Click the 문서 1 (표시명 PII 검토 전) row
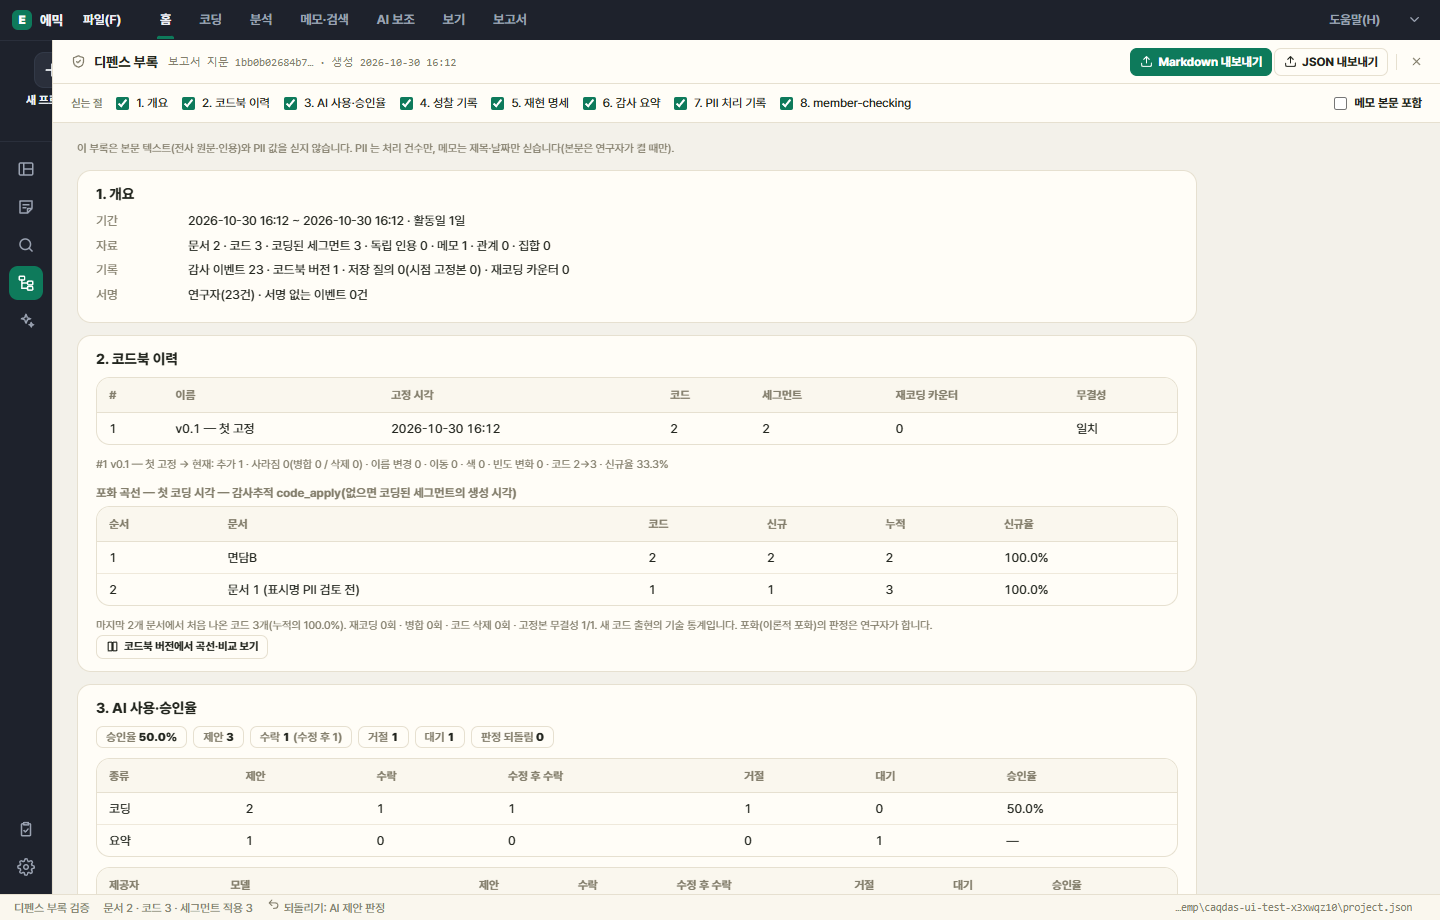Image resolution: width=1440 pixels, height=920 pixels. coord(637,589)
